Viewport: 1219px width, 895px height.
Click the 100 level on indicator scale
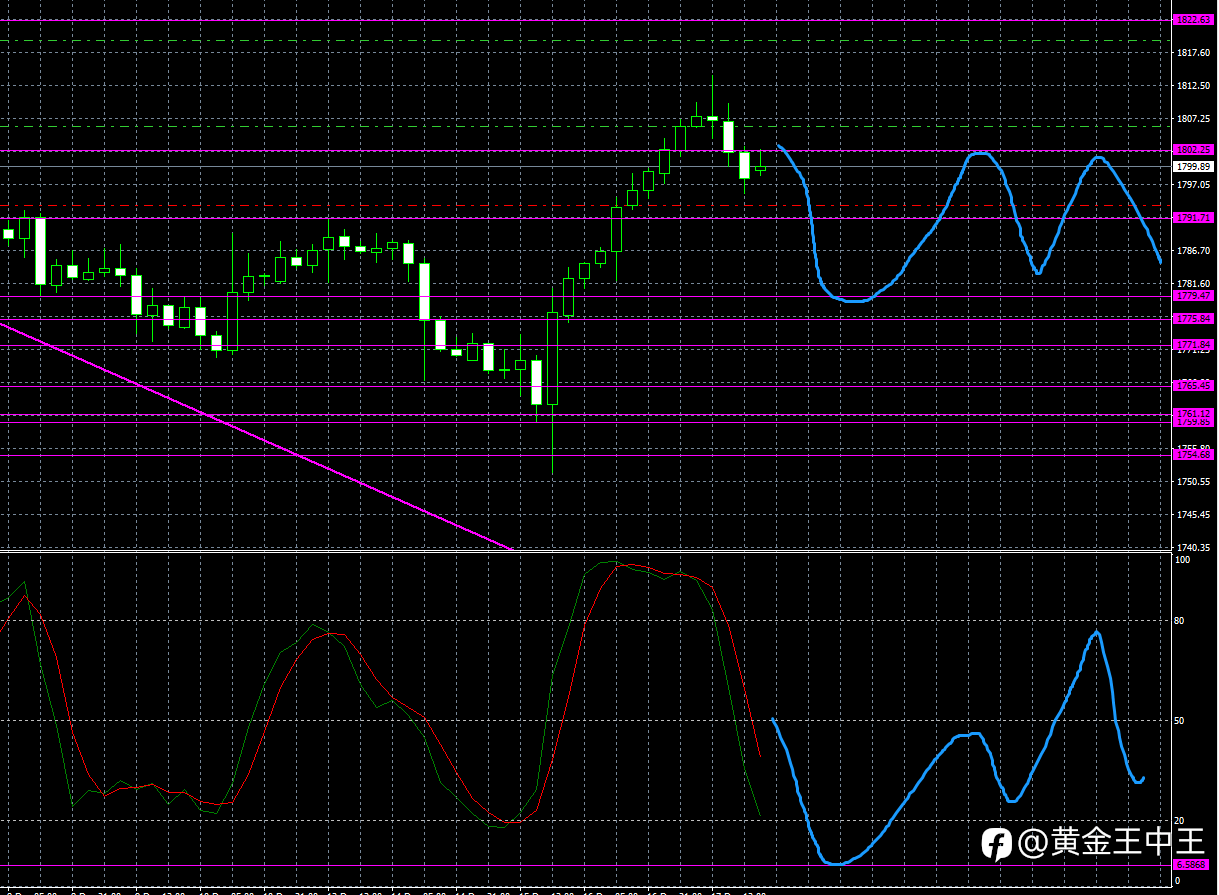click(1183, 561)
